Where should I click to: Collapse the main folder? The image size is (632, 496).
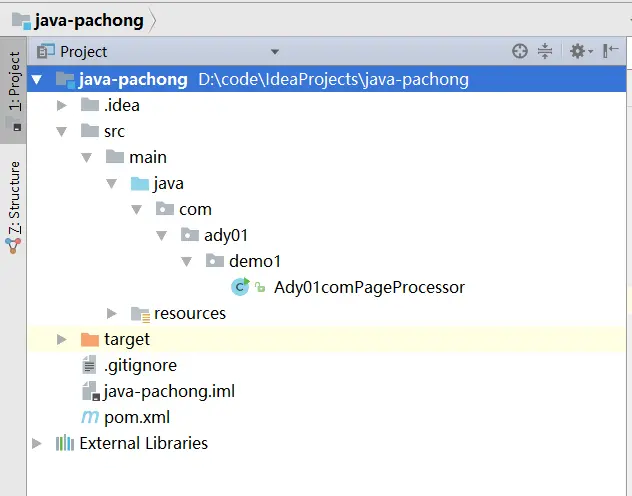[x=87, y=158]
